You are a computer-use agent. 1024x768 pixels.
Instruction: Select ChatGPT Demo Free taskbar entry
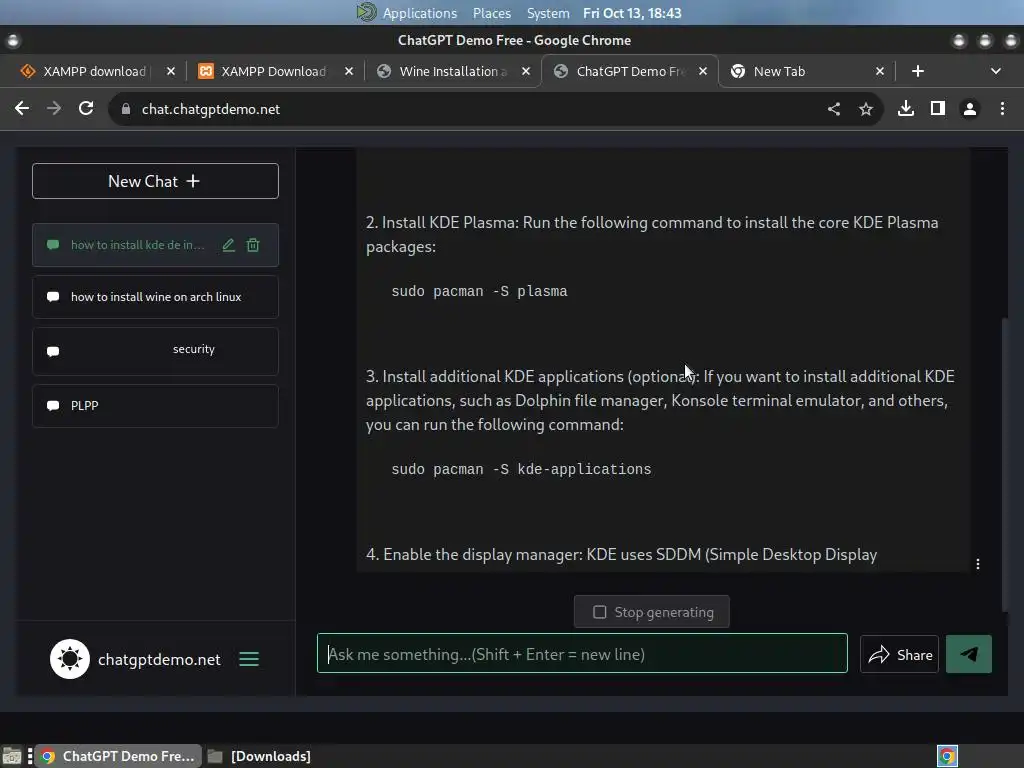pyautogui.click(x=119, y=756)
